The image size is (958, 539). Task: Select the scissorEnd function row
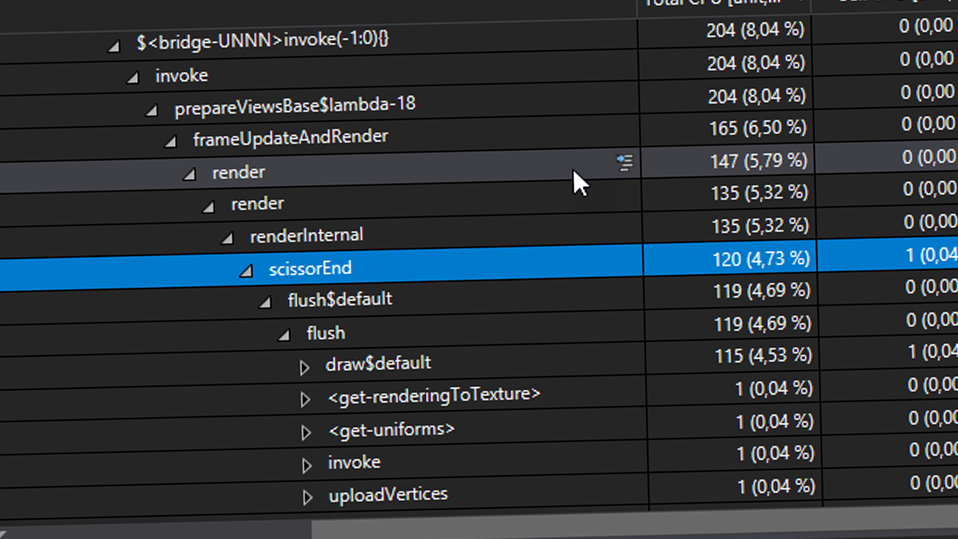[310, 268]
